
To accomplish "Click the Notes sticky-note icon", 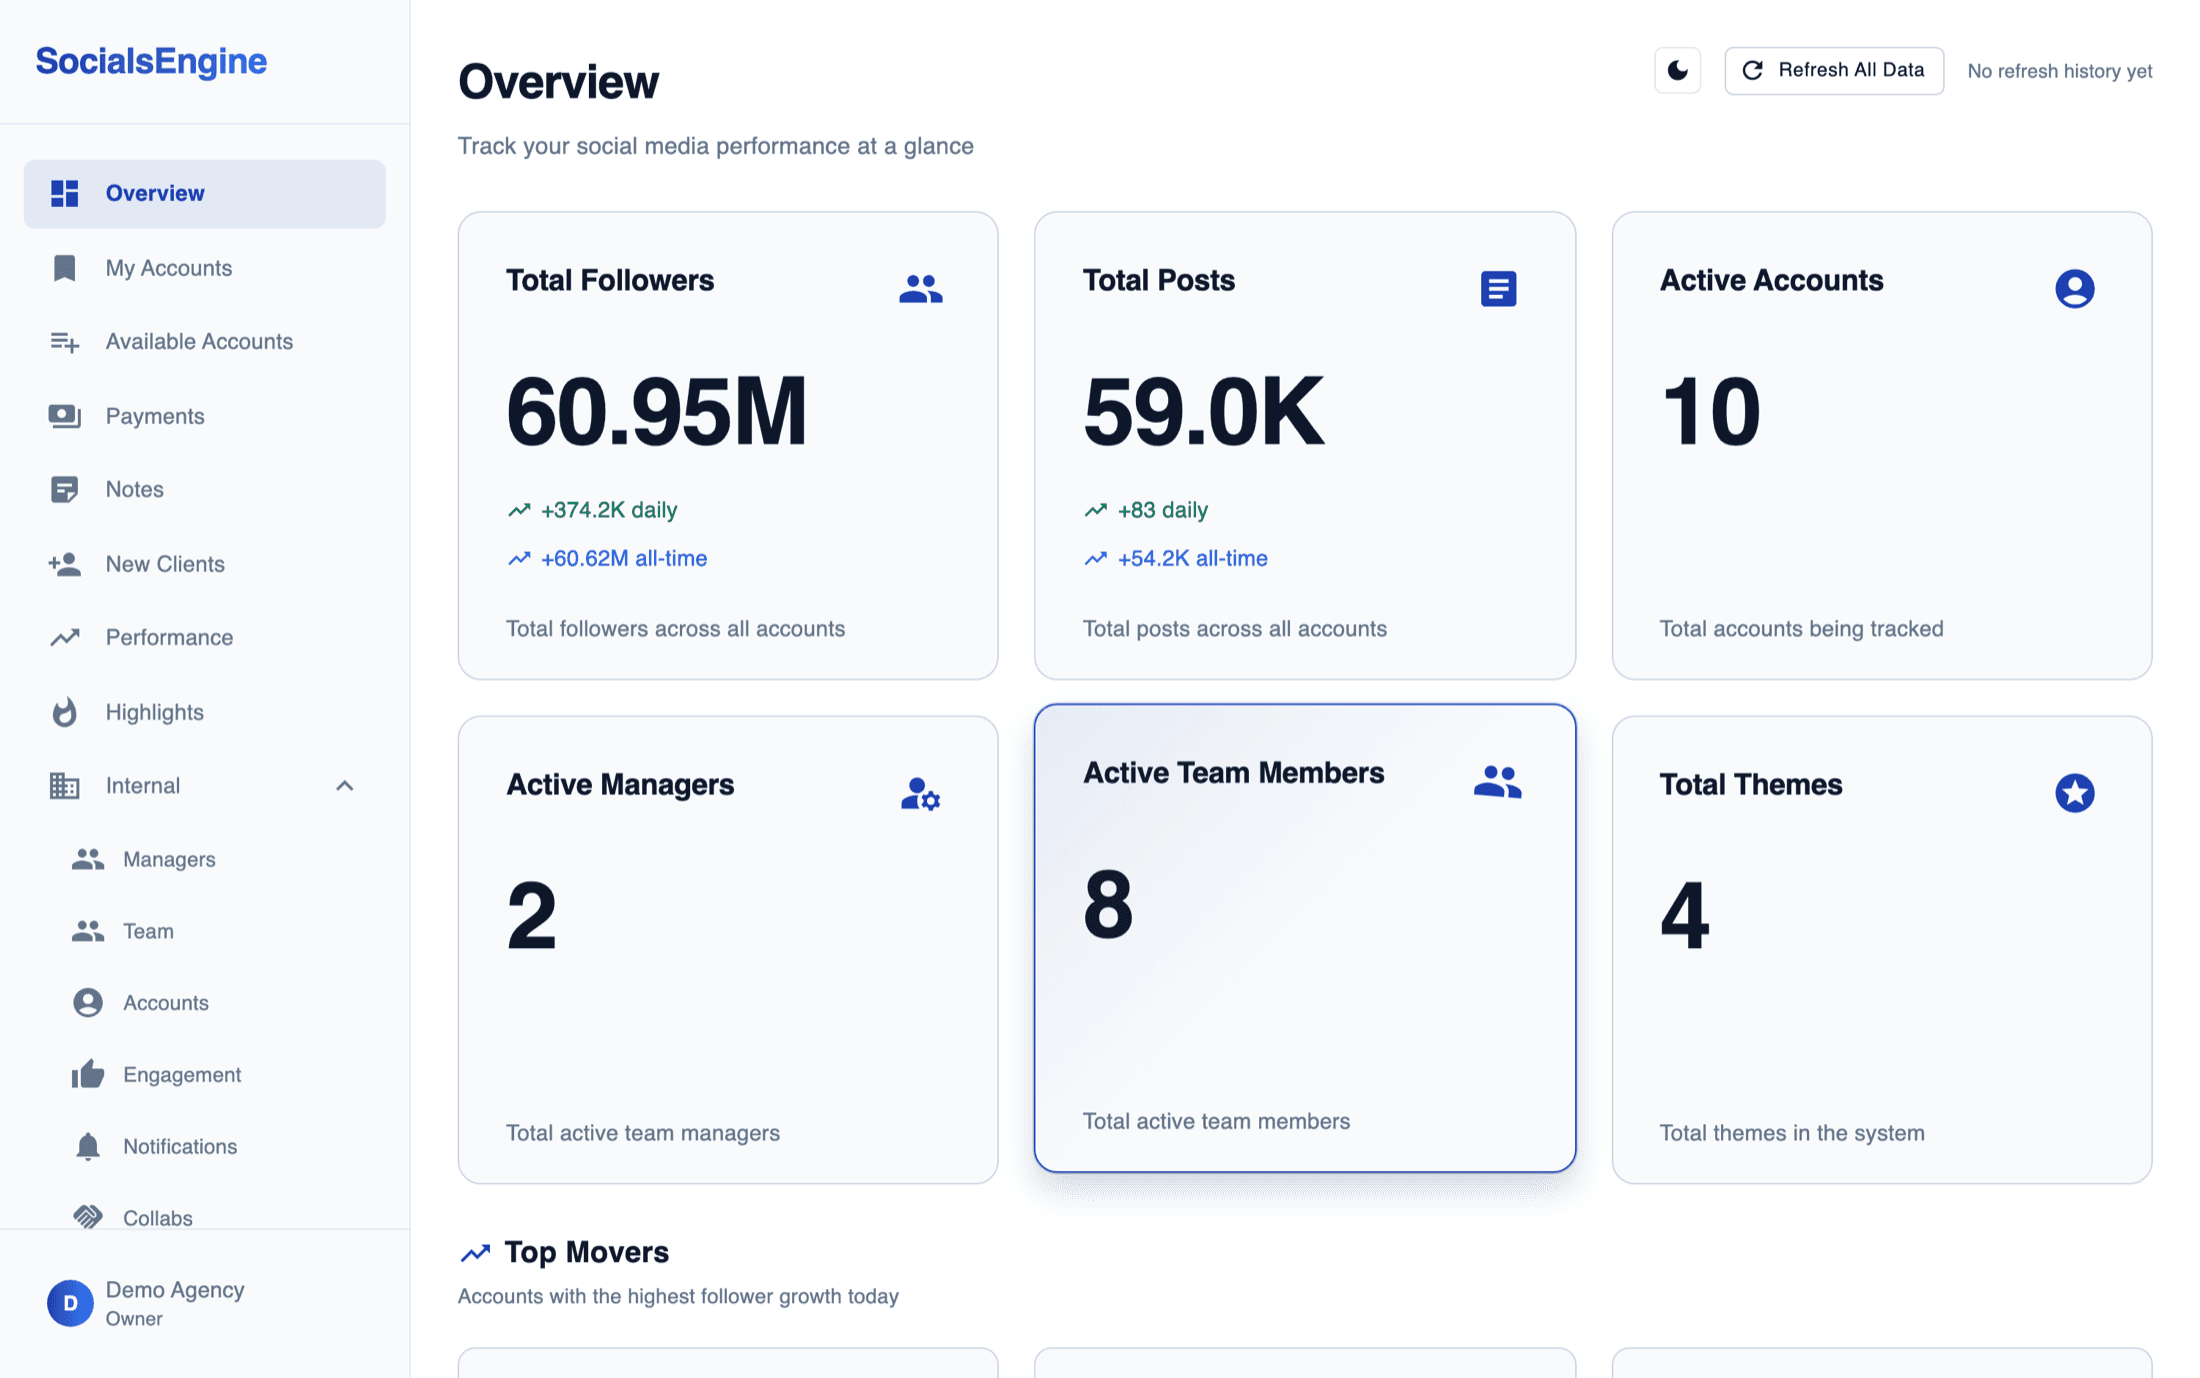I will tap(65, 490).
